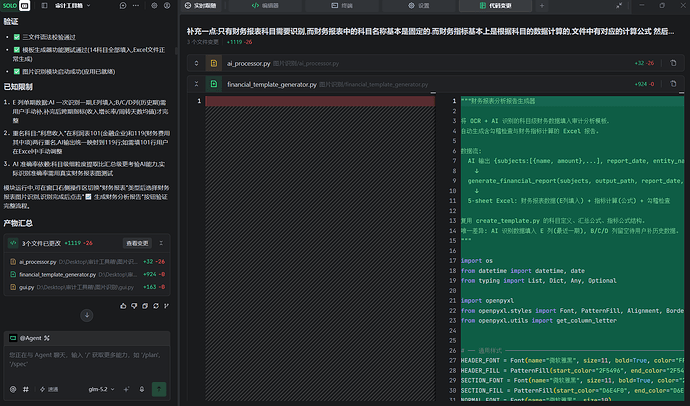Jump to latest with down-arrow button
Screen dimensions: 690x406
pyautogui.click(x=87, y=315)
